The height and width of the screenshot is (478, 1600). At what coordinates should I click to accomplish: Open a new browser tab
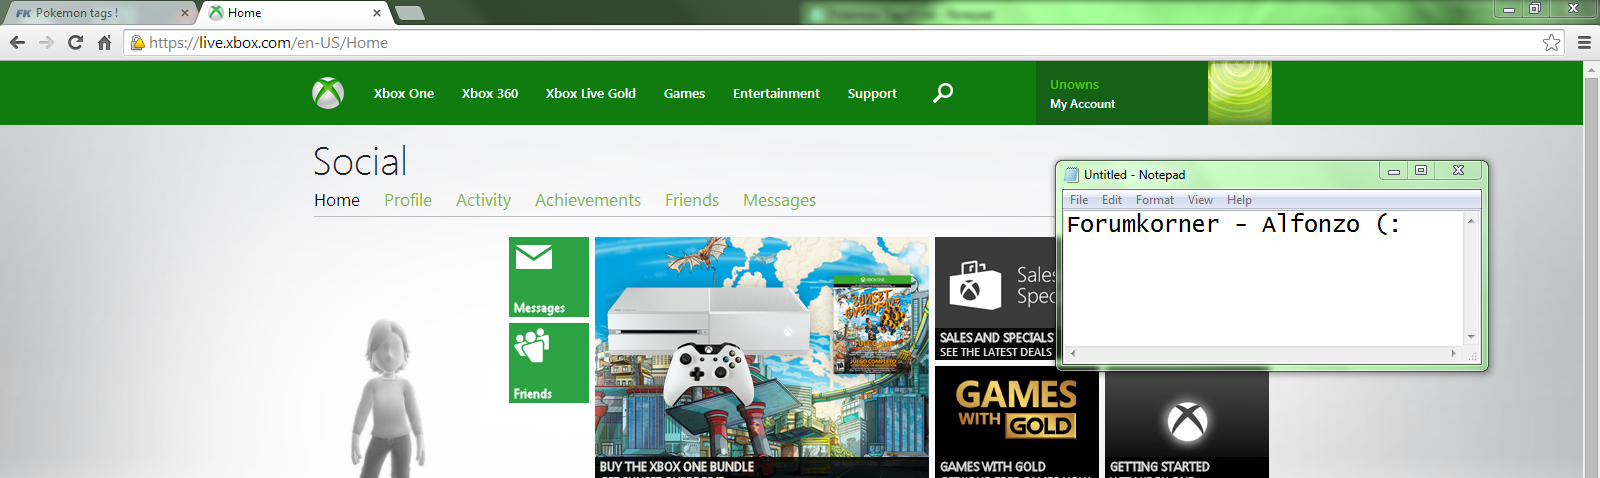point(410,13)
